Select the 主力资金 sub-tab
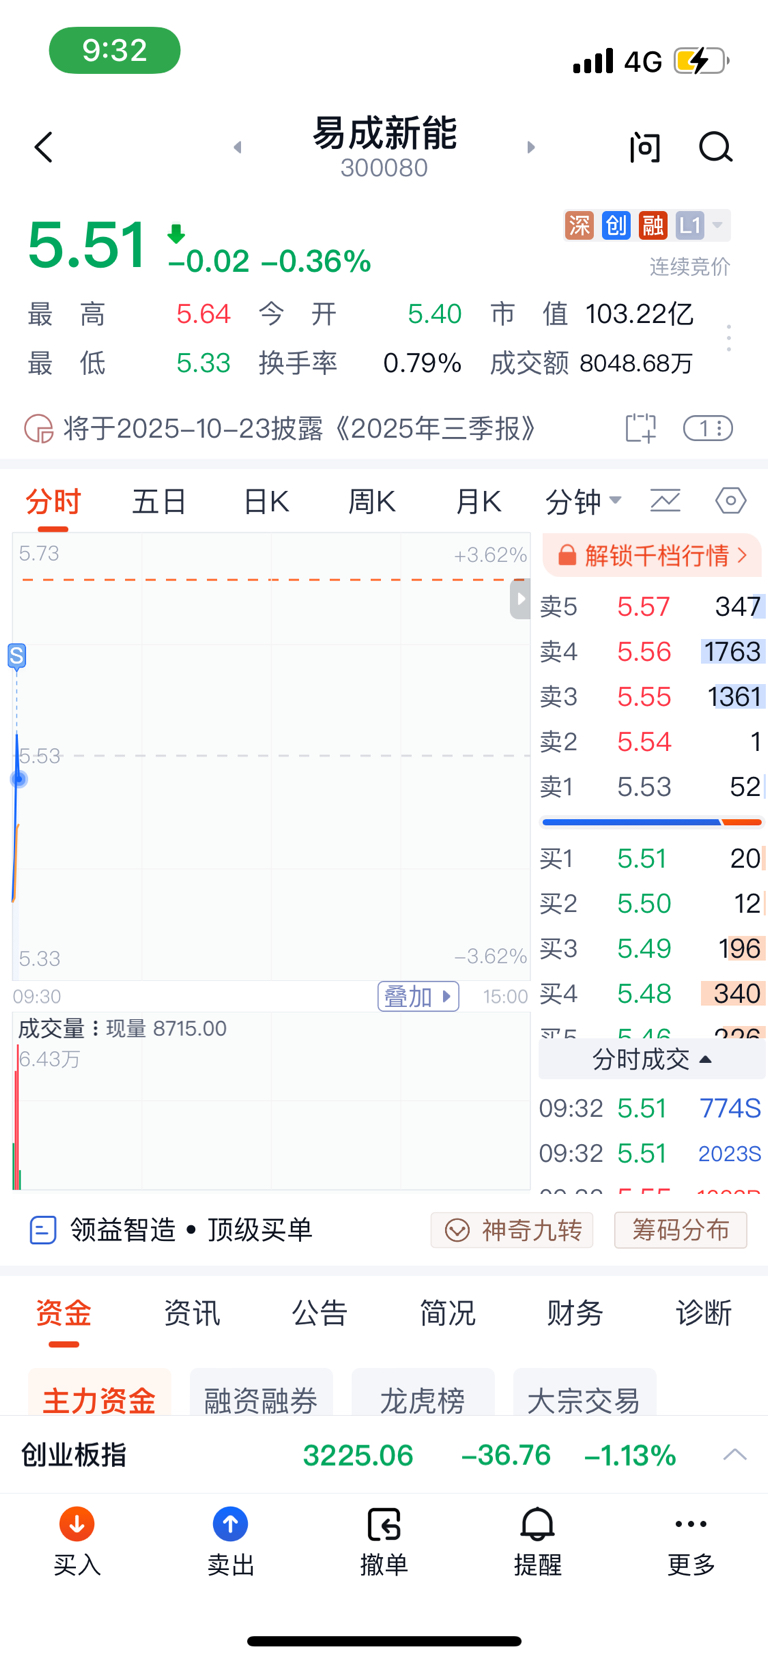The height and width of the screenshot is (1663, 768). pos(99,1393)
